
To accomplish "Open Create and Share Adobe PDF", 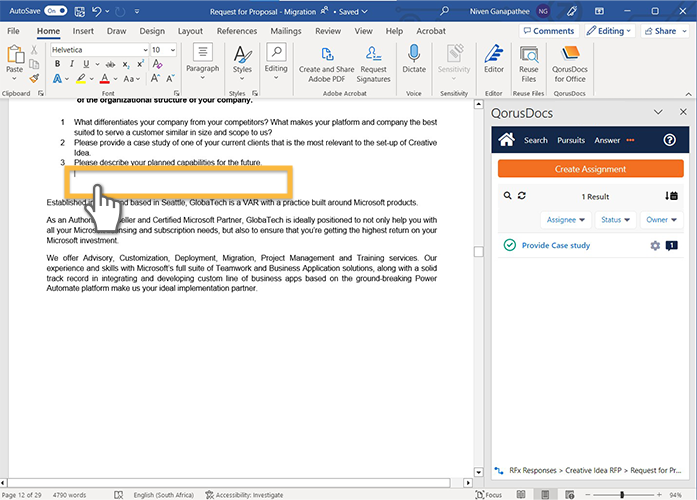I will (x=327, y=64).
